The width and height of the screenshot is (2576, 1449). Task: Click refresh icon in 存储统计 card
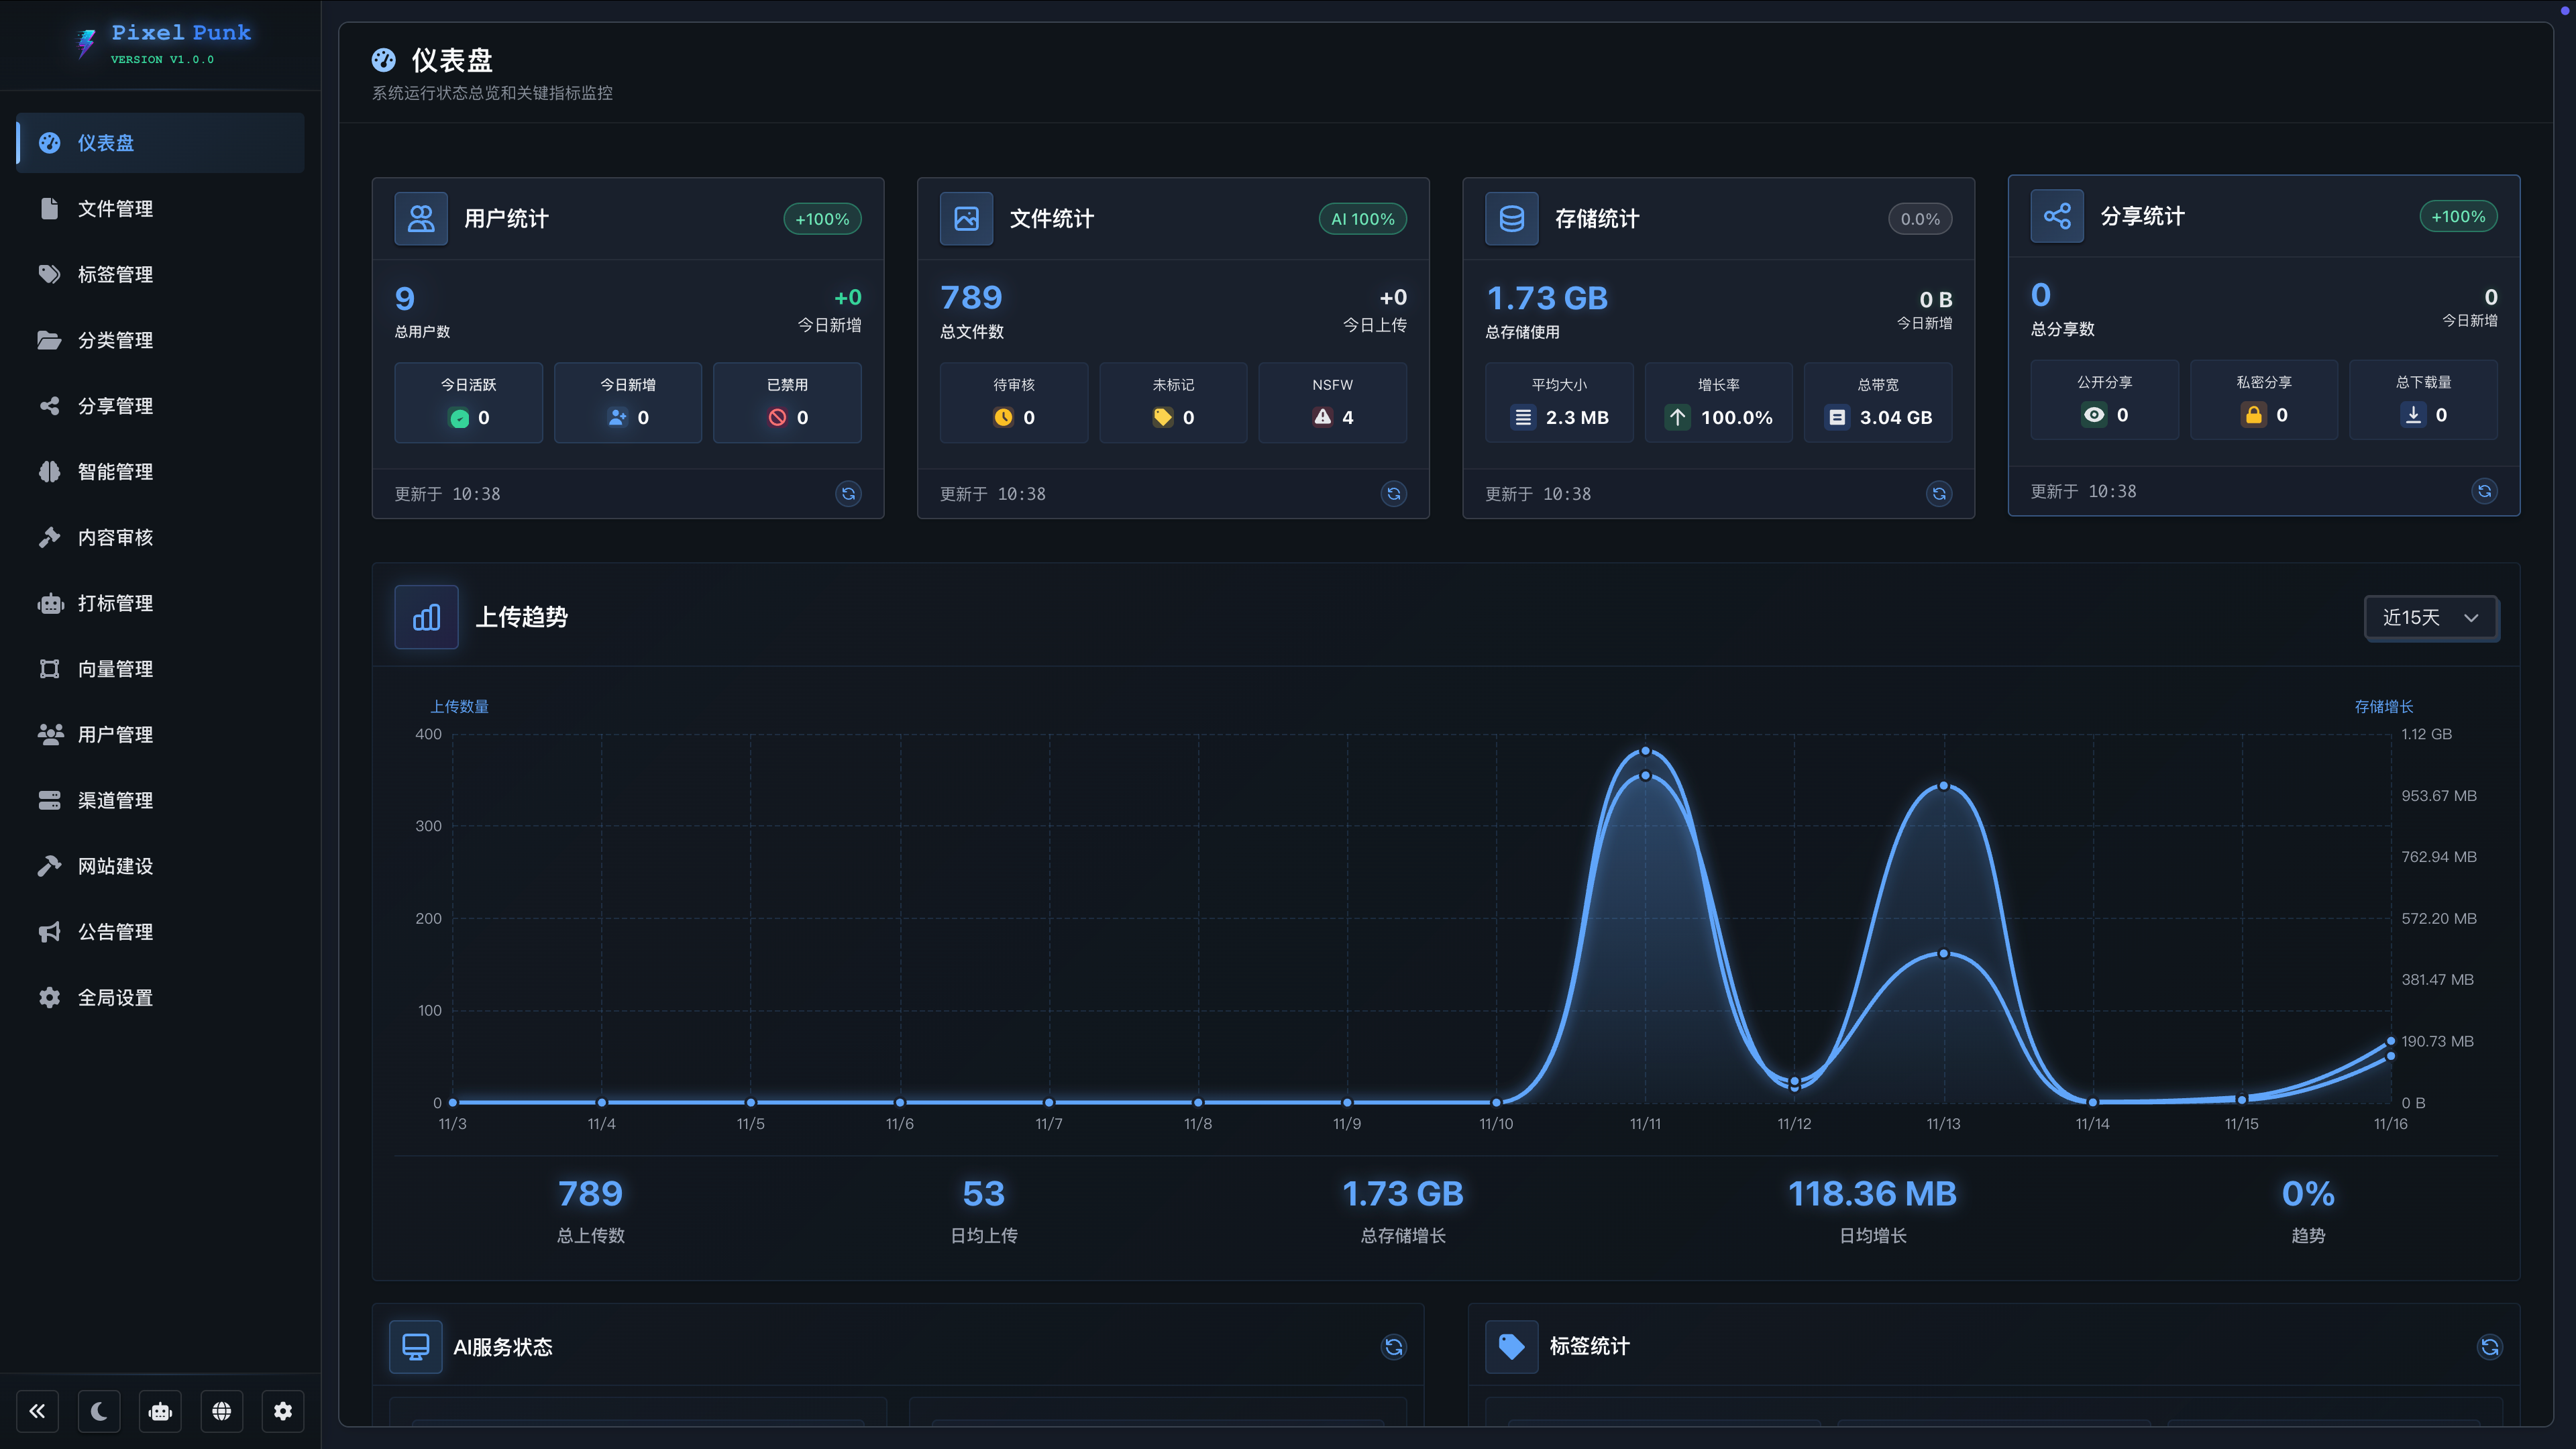coord(1939,494)
